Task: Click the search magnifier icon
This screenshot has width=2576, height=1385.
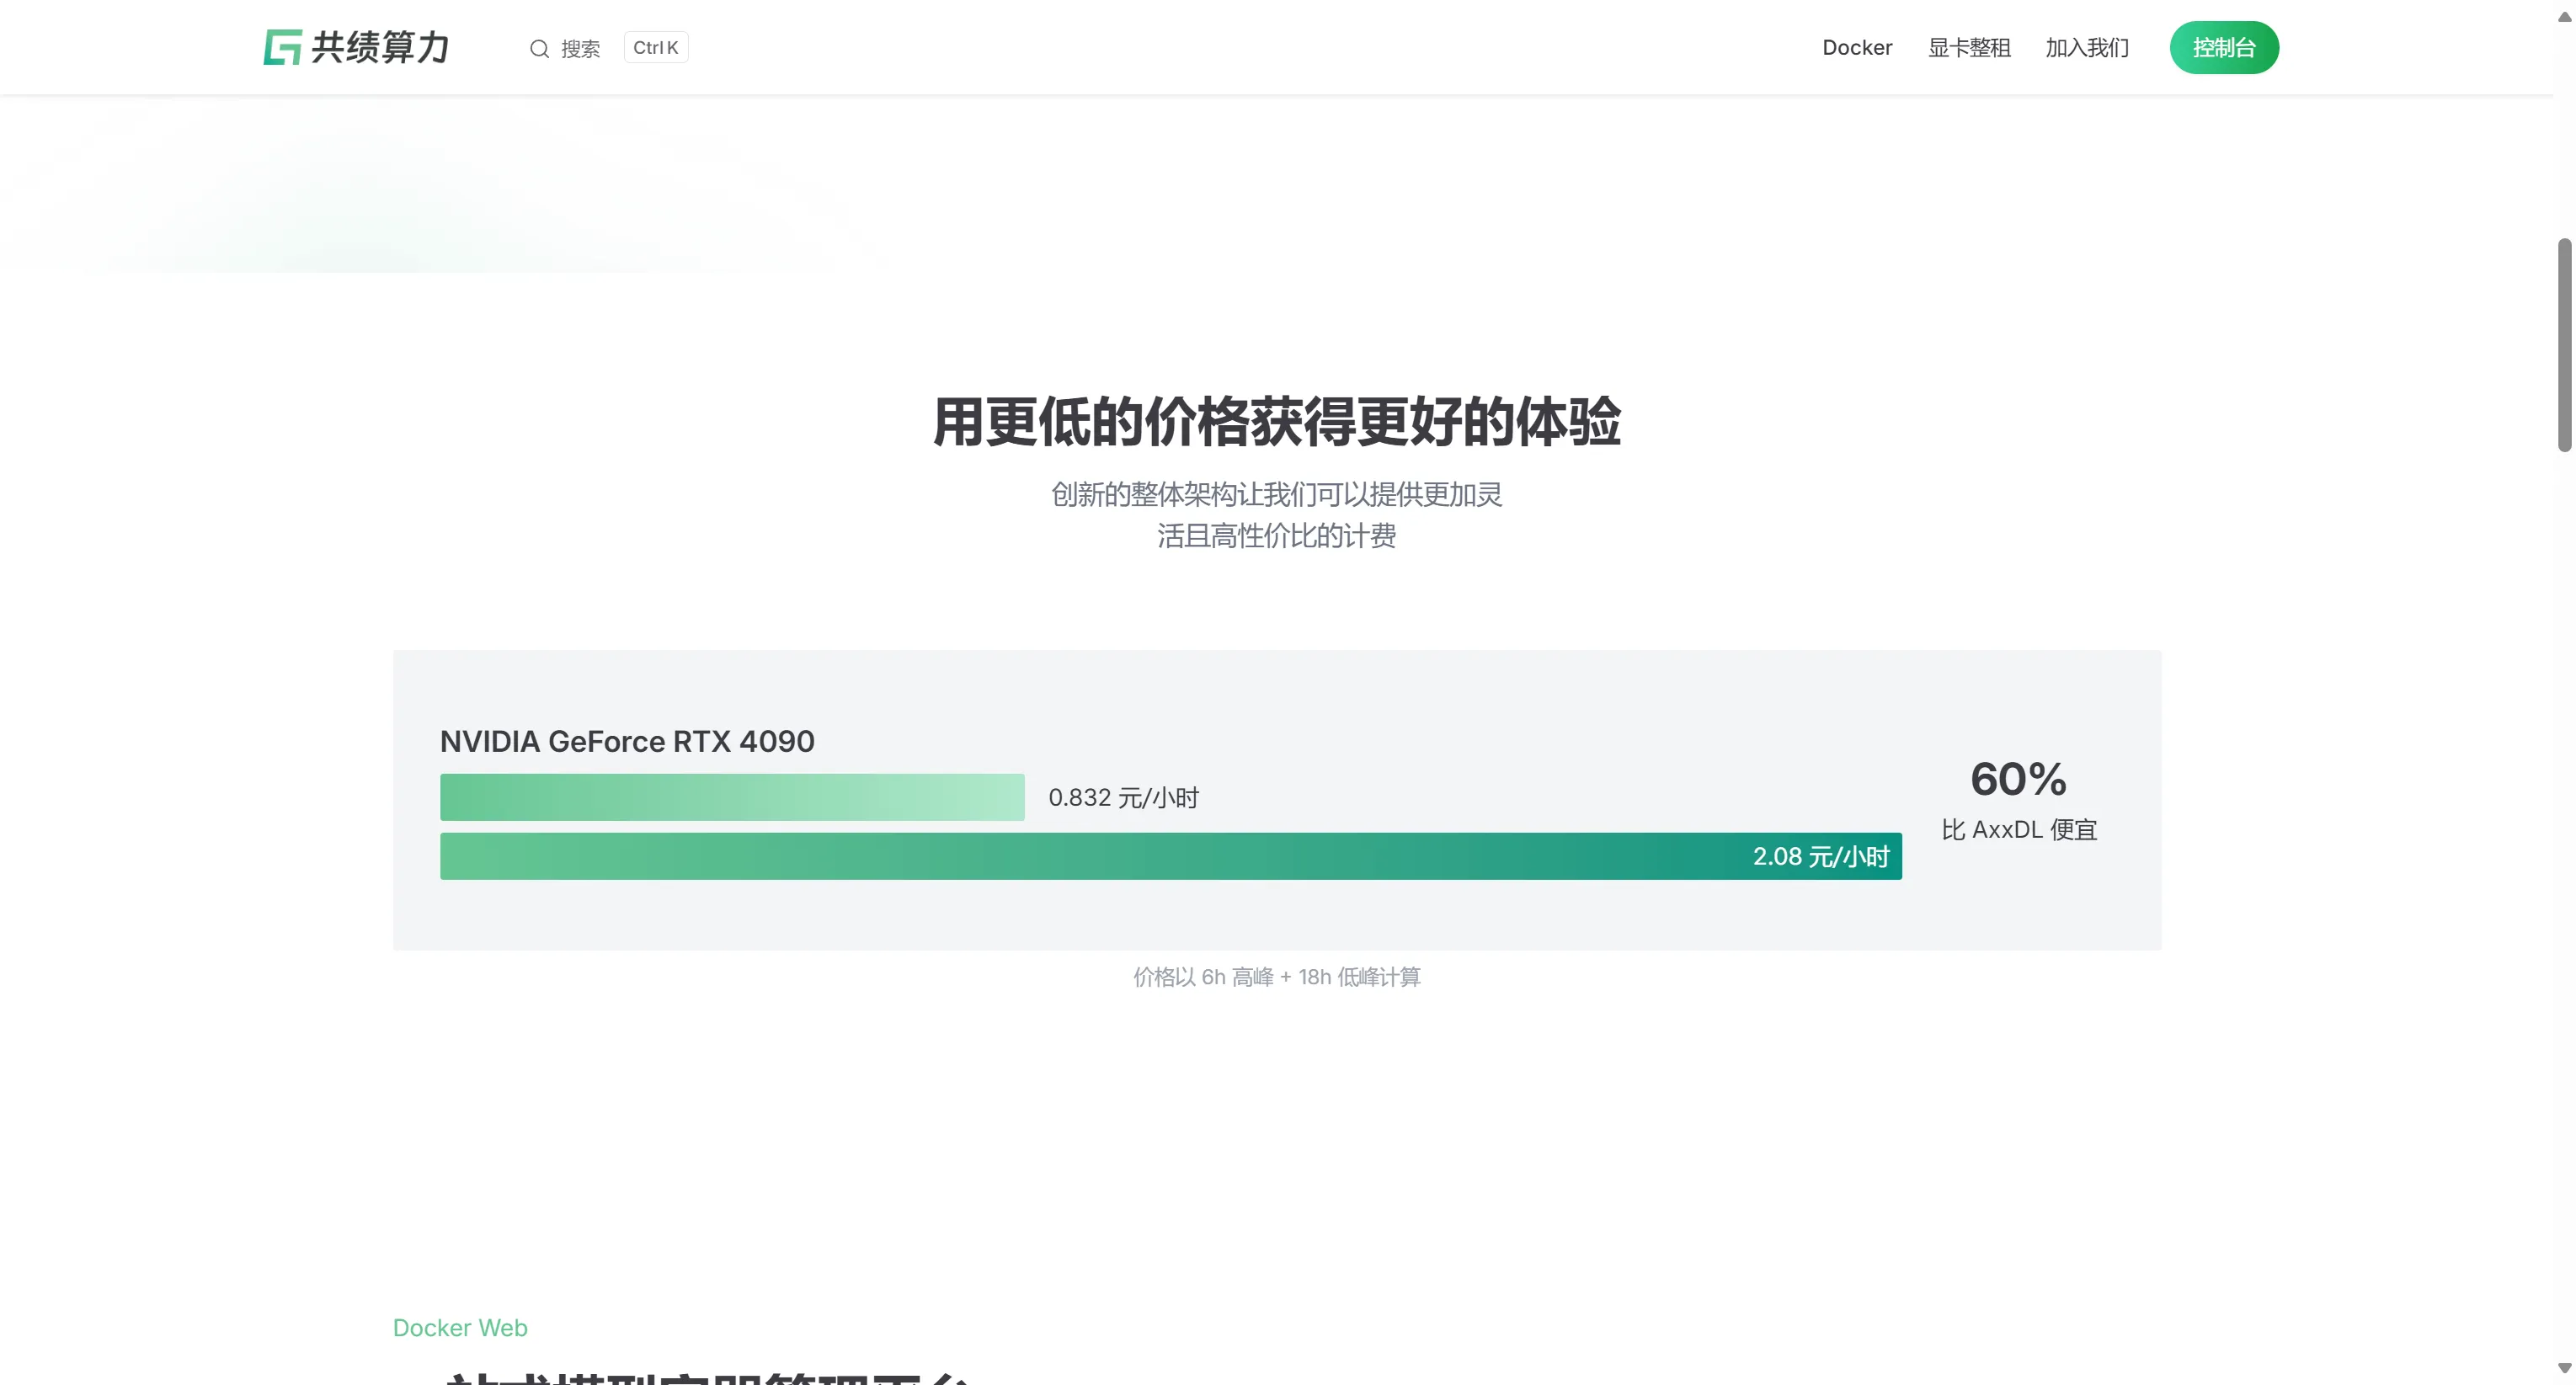Action: (x=539, y=49)
